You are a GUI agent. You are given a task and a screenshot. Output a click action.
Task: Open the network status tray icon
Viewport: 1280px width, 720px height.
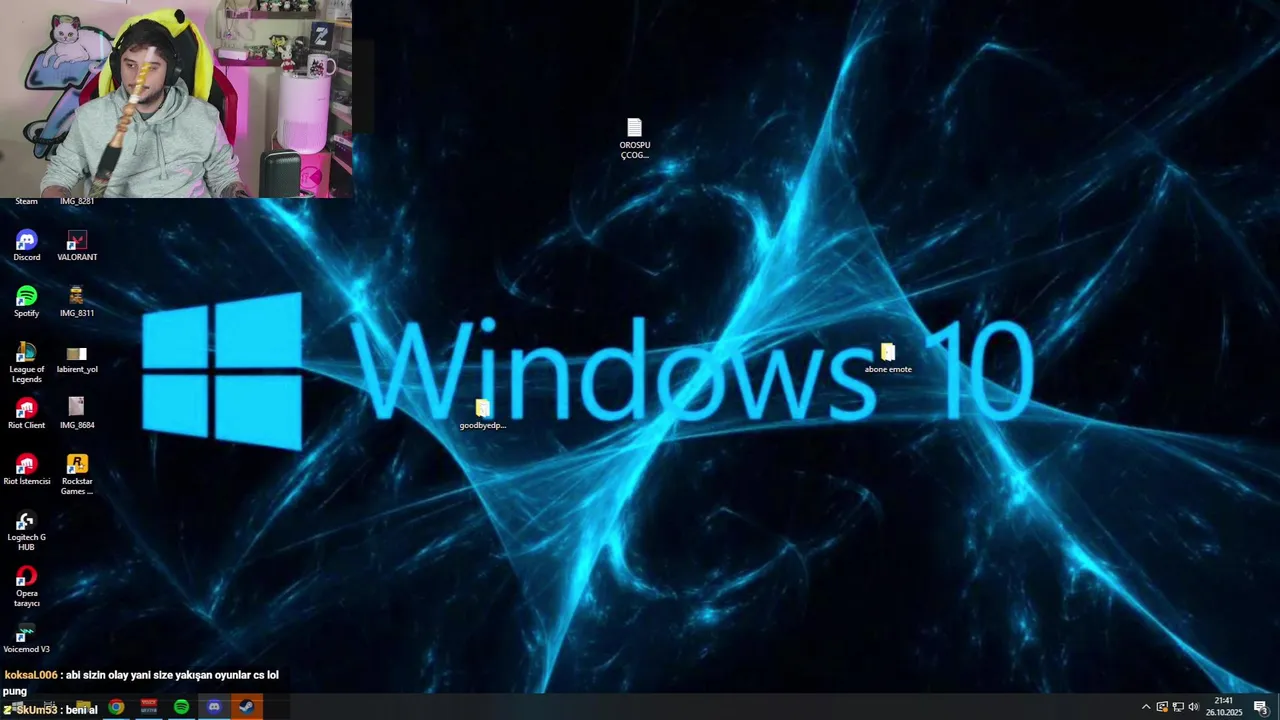[1178, 707]
